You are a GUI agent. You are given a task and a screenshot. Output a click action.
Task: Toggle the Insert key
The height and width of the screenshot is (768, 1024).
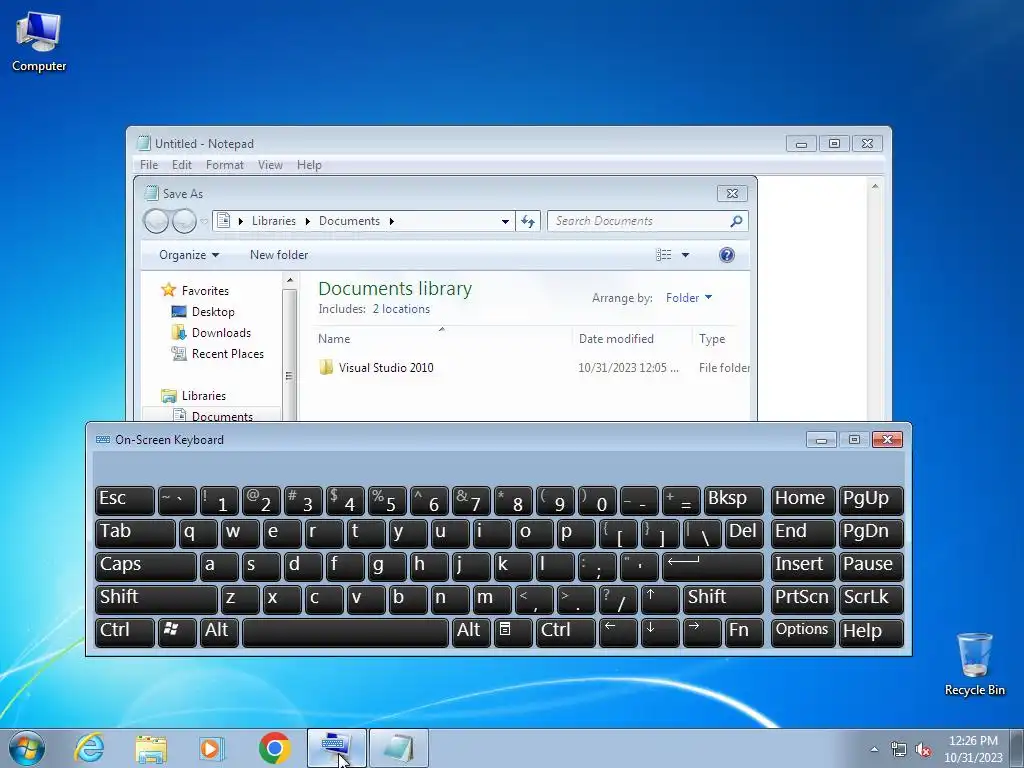click(803, 566)
